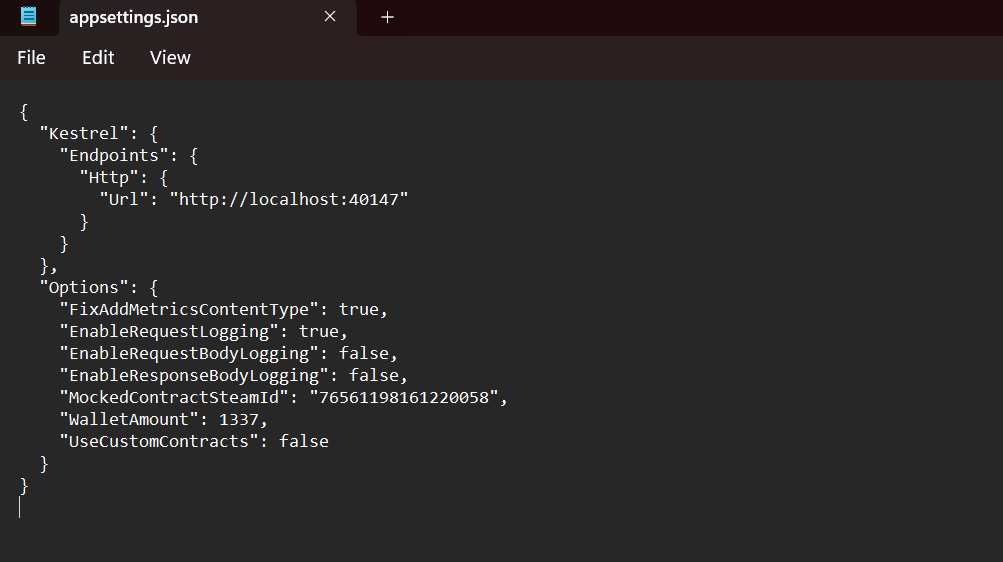Open the Edit menu
The height and width of the screenshot is (562, 1003).
point(98,58)
